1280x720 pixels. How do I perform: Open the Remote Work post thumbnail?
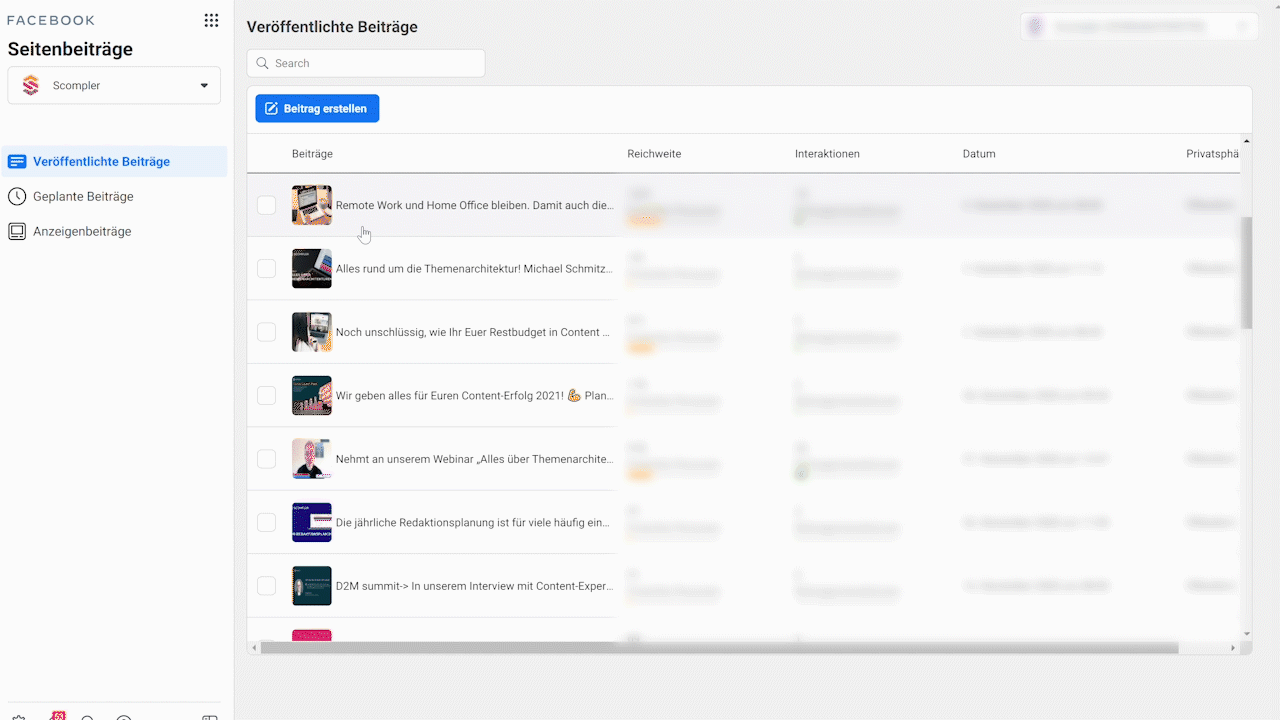pyautogui.click(x=311, y=205)
